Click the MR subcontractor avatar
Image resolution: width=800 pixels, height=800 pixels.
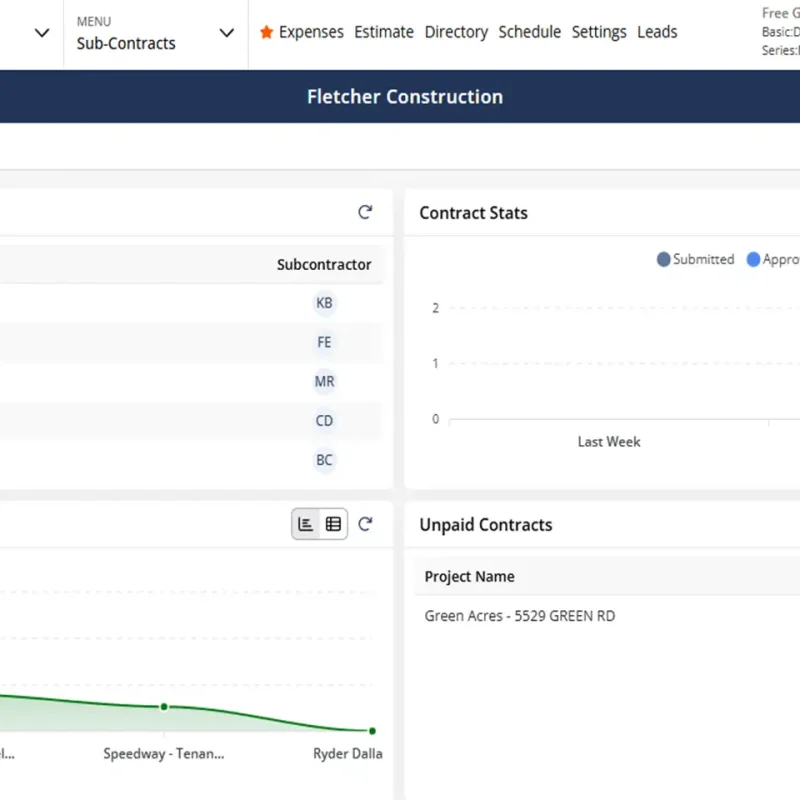point(324,382)
